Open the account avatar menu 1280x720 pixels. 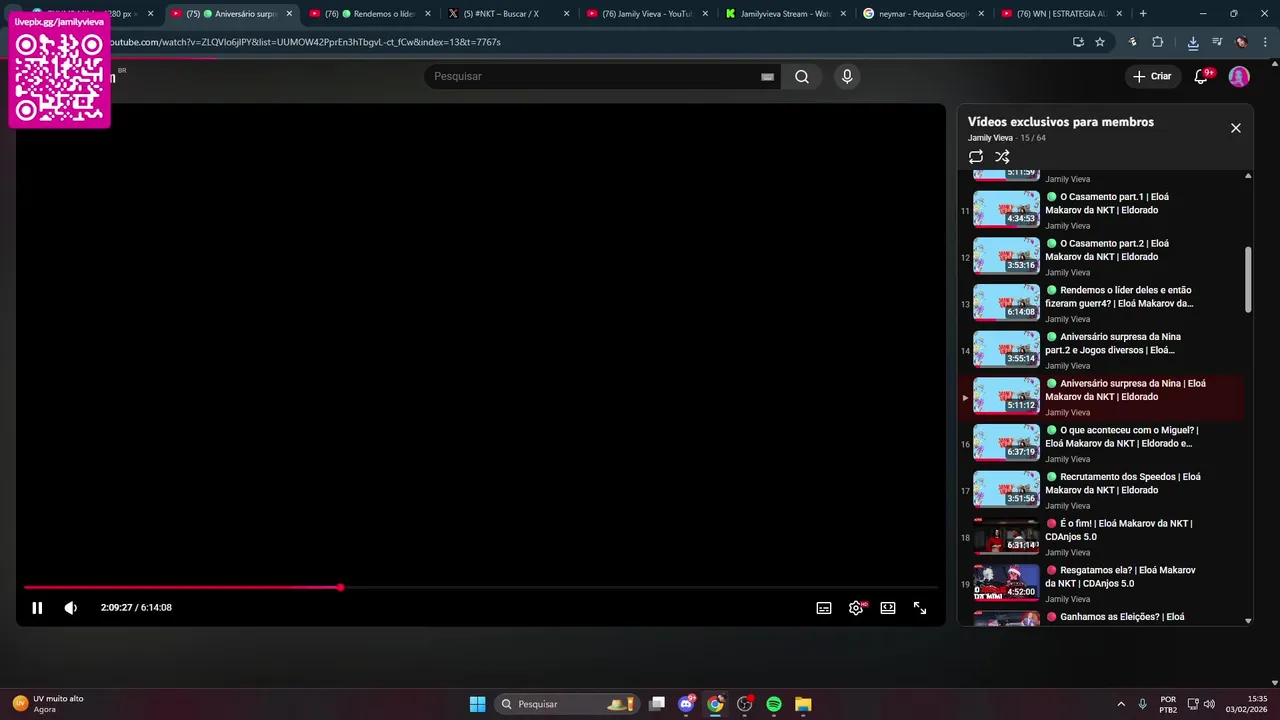pos(1239,76)
